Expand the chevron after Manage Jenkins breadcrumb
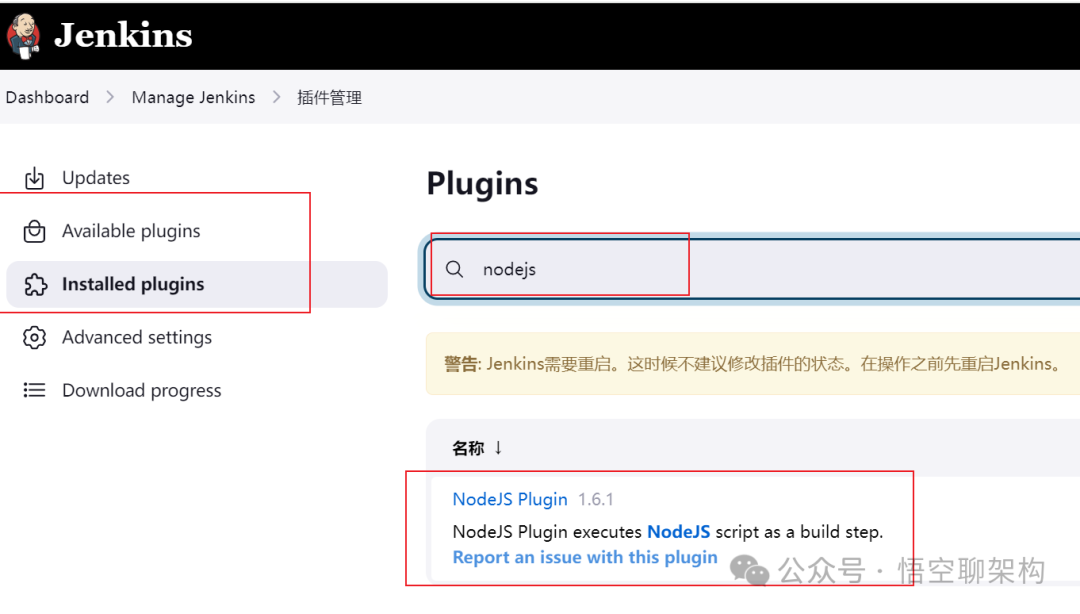 pyautogui.click(x=277, y=98)
